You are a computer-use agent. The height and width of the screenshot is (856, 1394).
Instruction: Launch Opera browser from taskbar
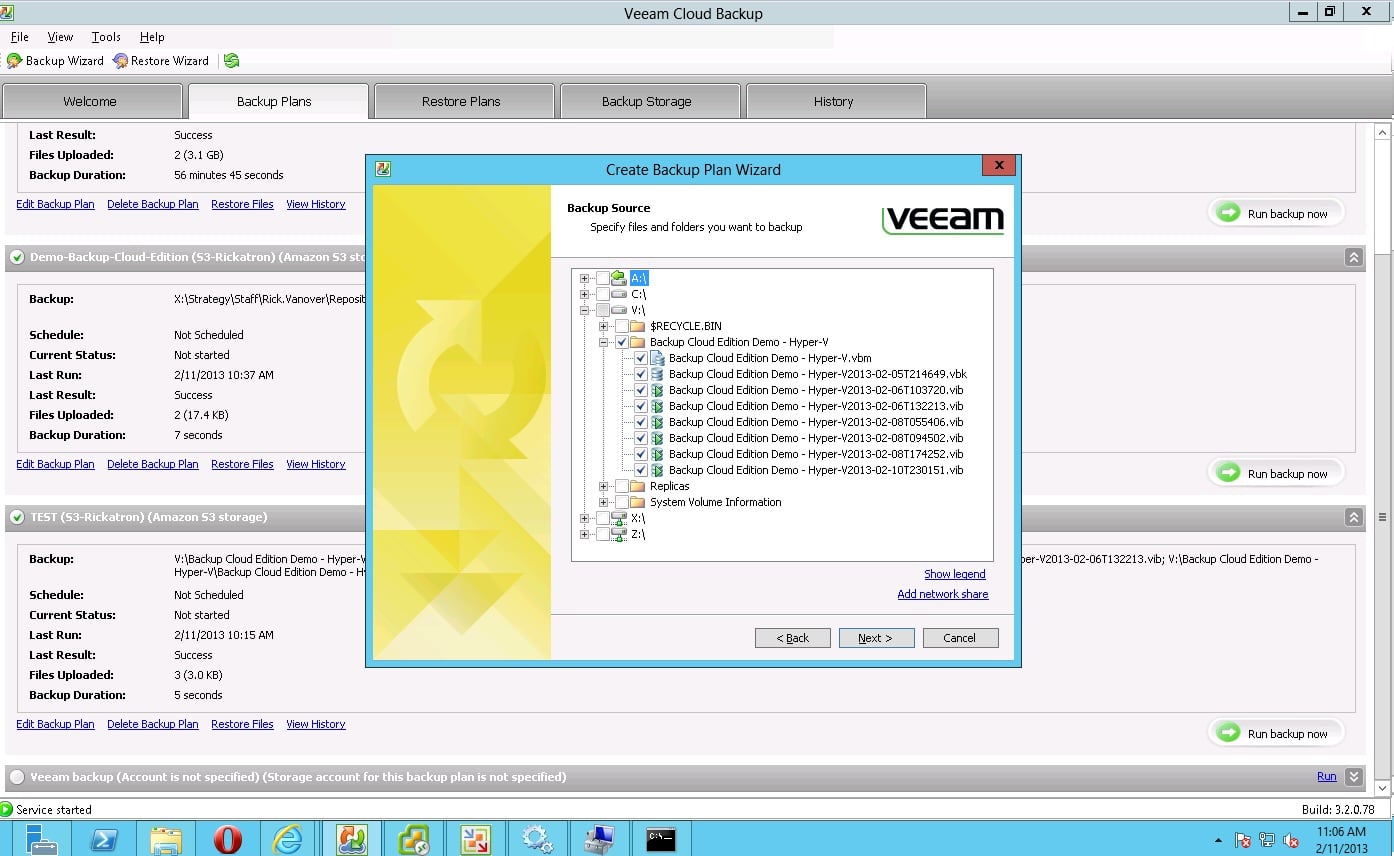click(x=227, y=838)
